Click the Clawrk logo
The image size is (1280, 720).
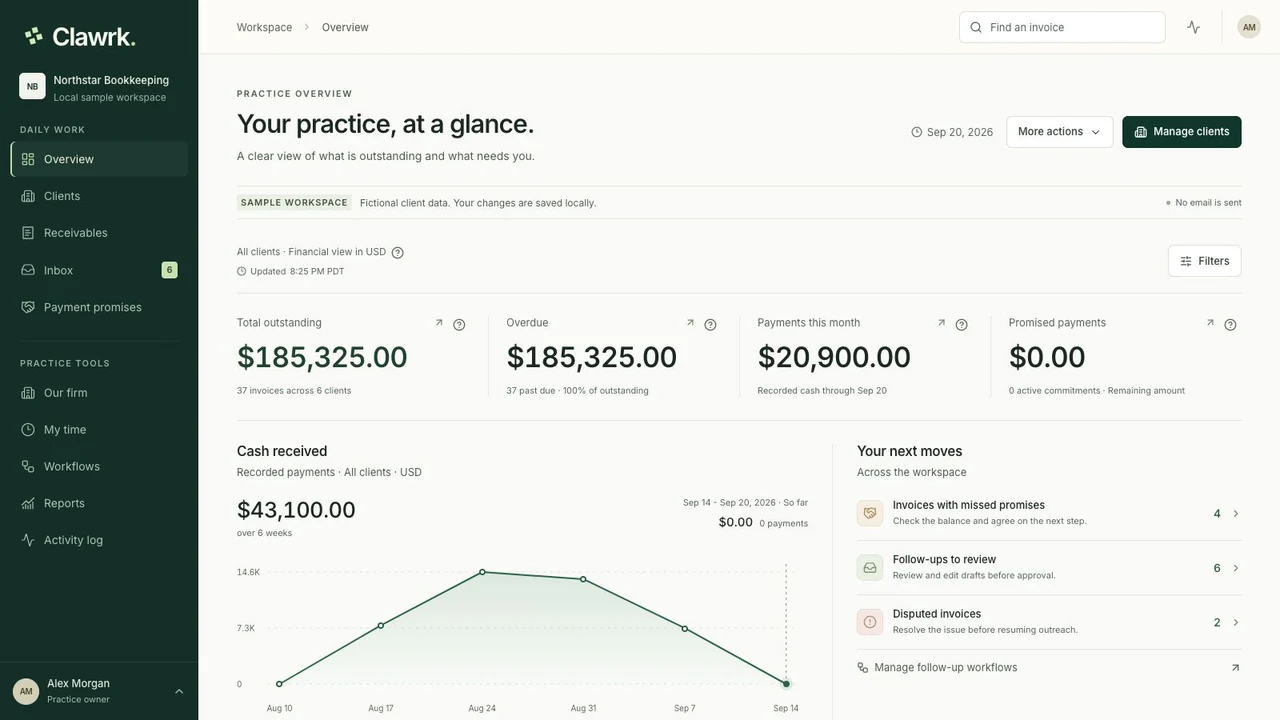(x=80, y=37)
